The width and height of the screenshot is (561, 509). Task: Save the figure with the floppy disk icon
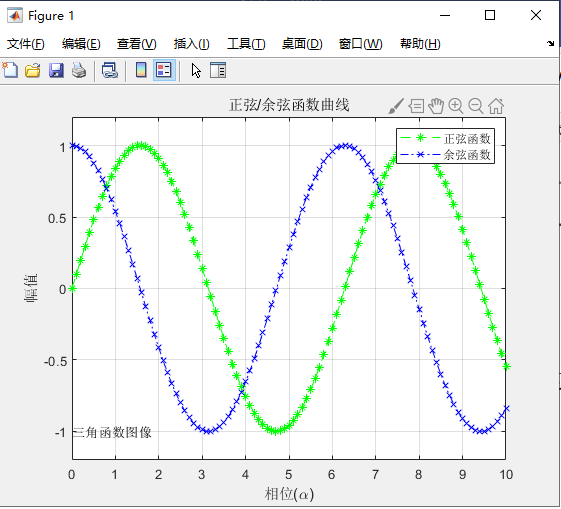[56, 70]
